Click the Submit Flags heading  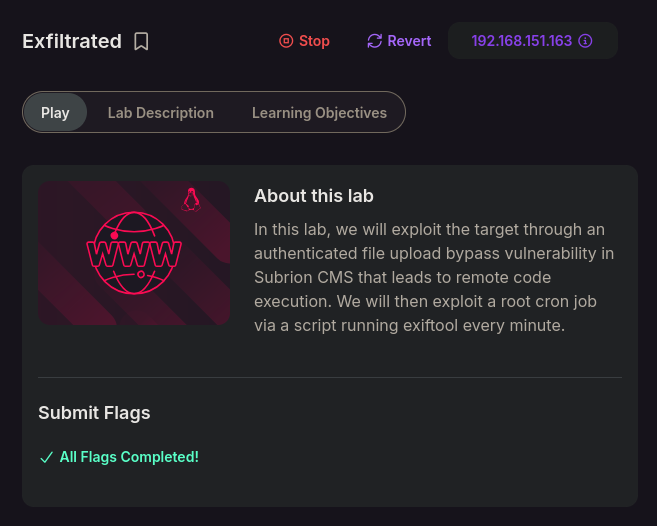point(94,413)
